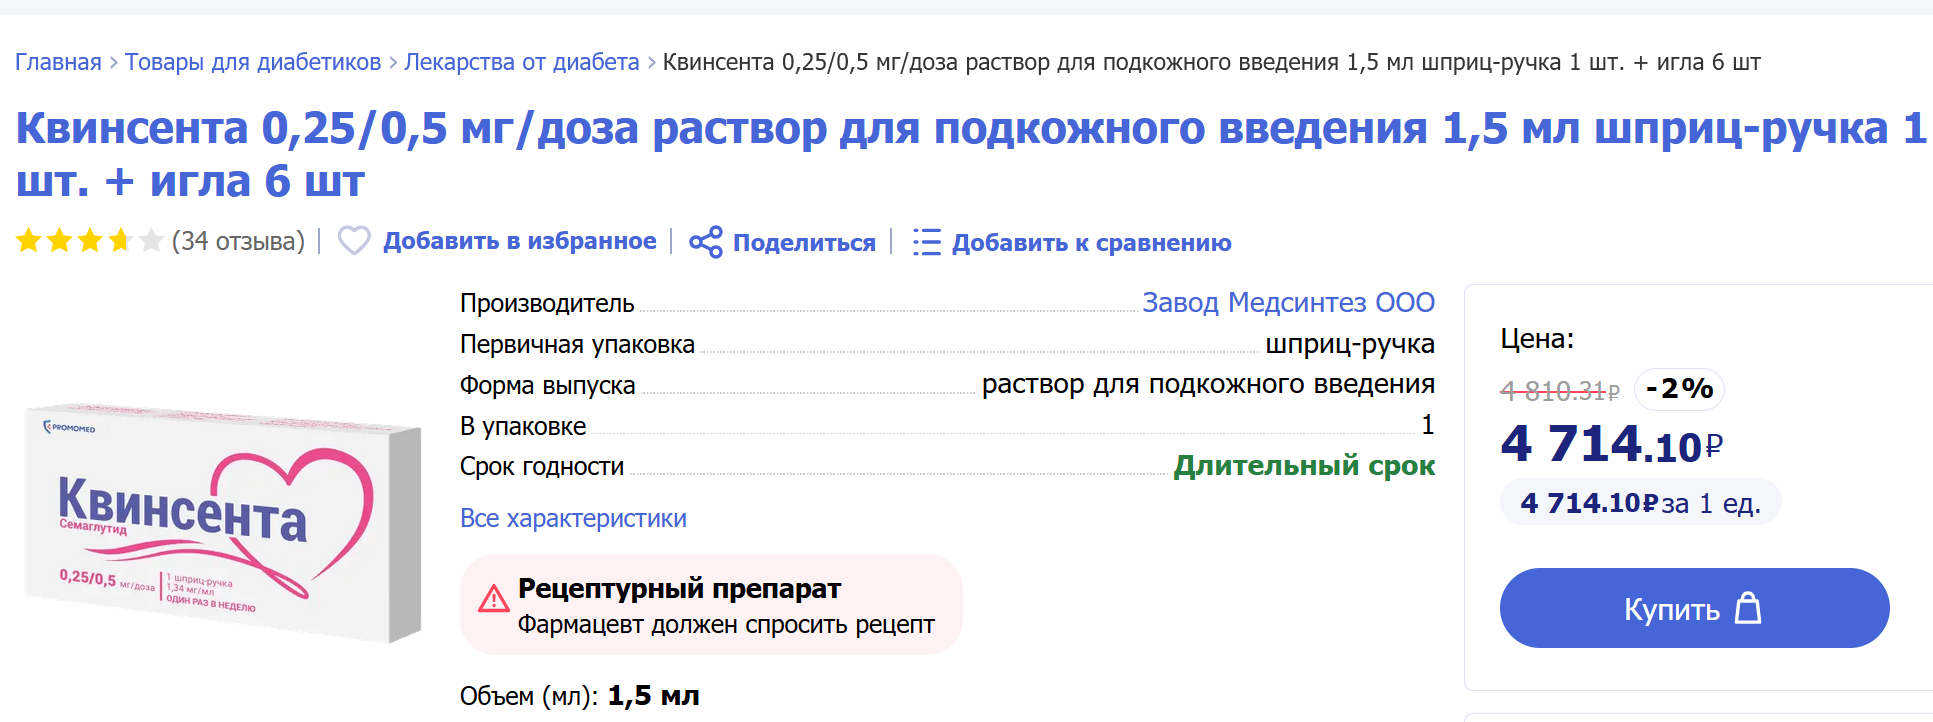Click the Форма выпуска label
The height and width of the screenshot is (722, 1933).
point(547,385)
